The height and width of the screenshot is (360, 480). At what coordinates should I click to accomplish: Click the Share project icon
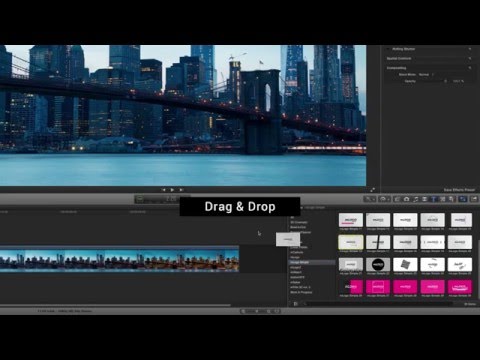coord(474,199)
